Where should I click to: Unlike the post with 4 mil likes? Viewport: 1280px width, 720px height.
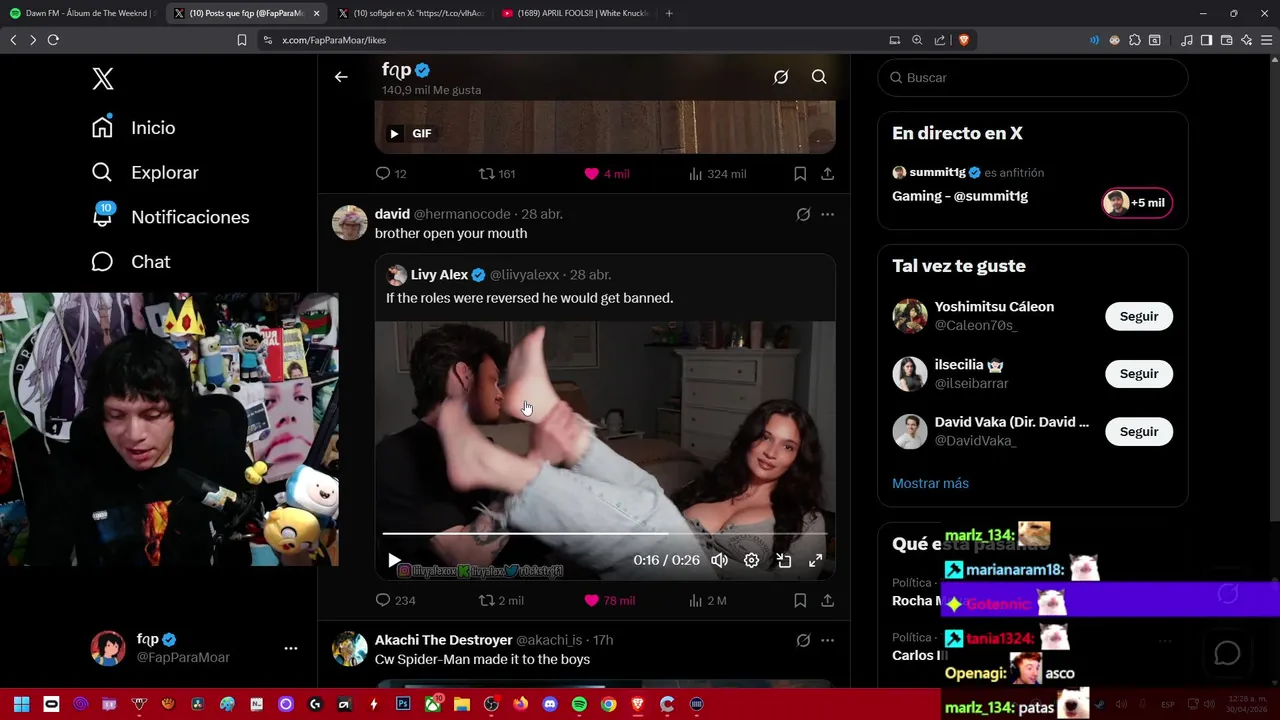[607, 173]
